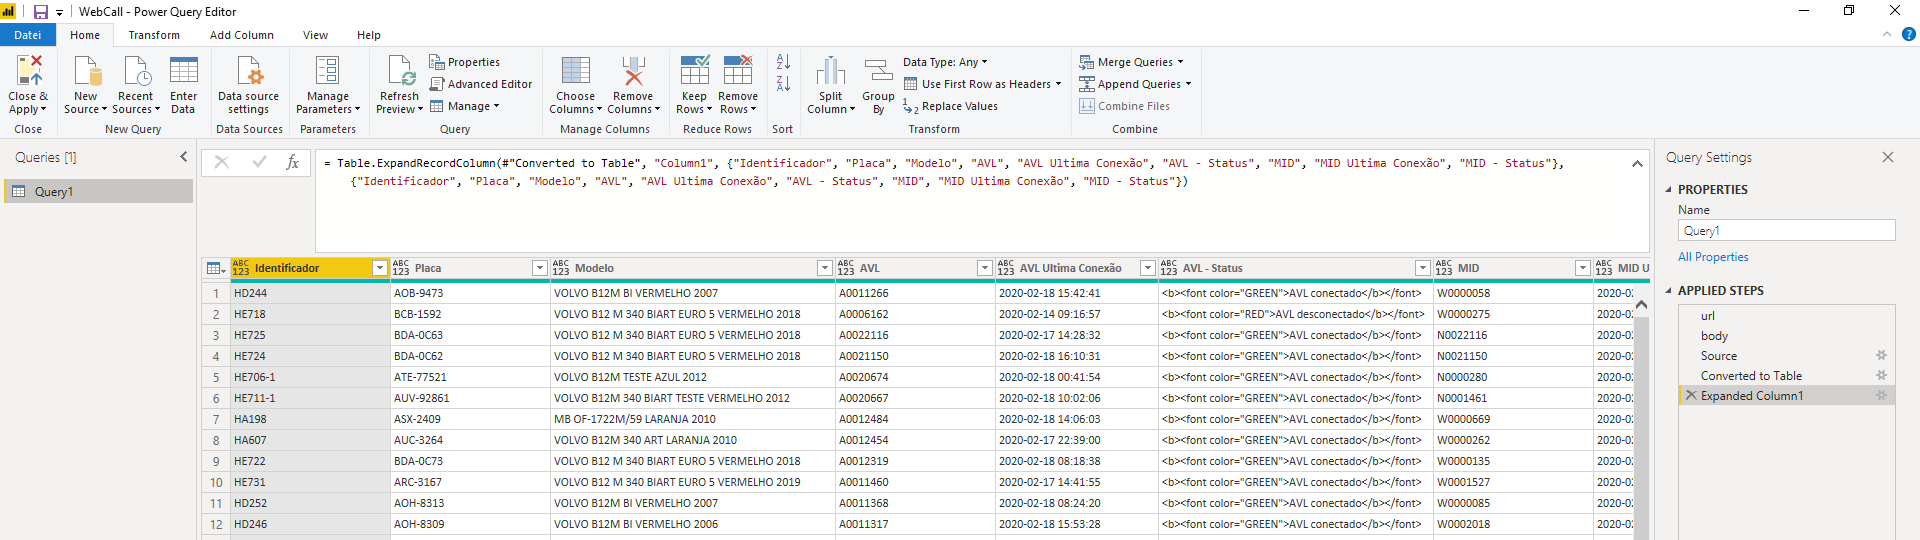The image size is (1920, 540).
Task: Click Refresh Preview icon
Action: 401,70
